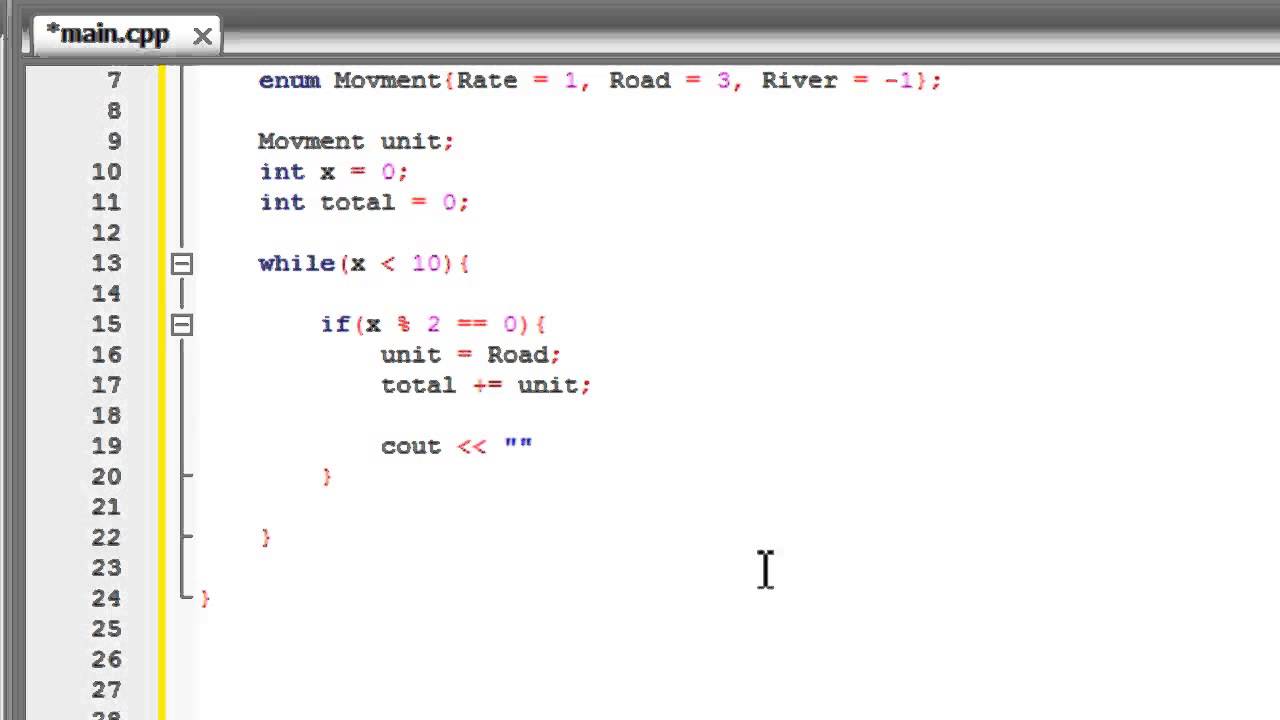The image size is (1280, 720).
Task: Click line number 10 in the gutter
Action: point(106,172)
